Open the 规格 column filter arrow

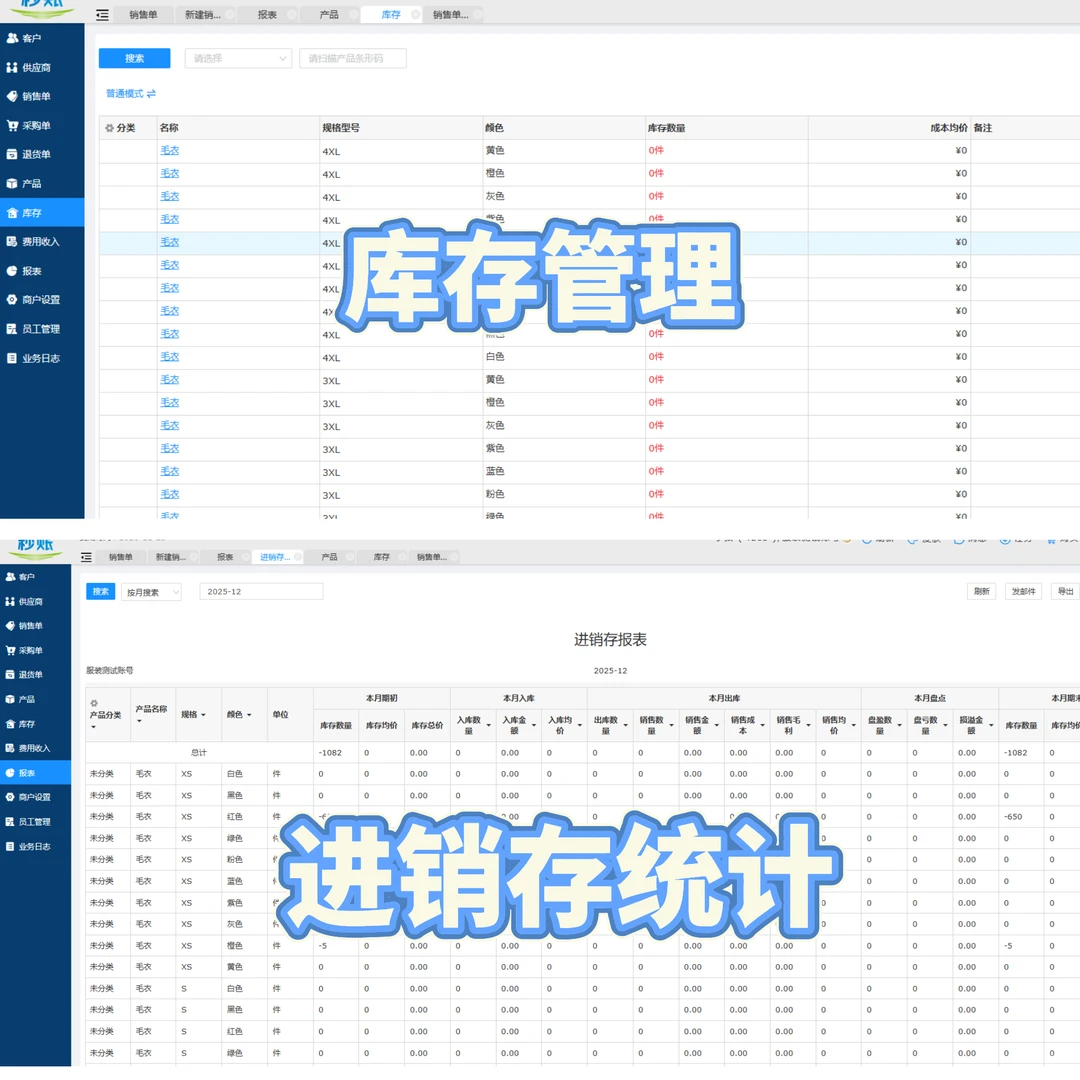203,715
